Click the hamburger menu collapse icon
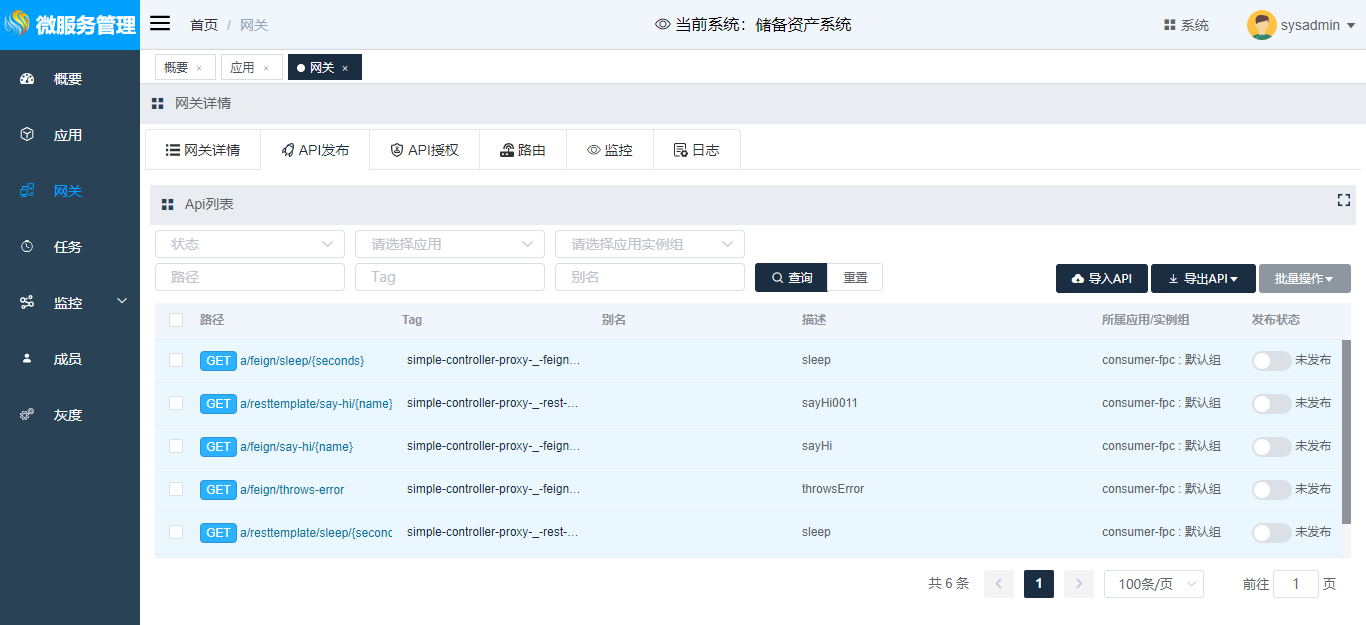Viewport: 1366px width, 625px height. pyautogui.click(x=160, y=24)
